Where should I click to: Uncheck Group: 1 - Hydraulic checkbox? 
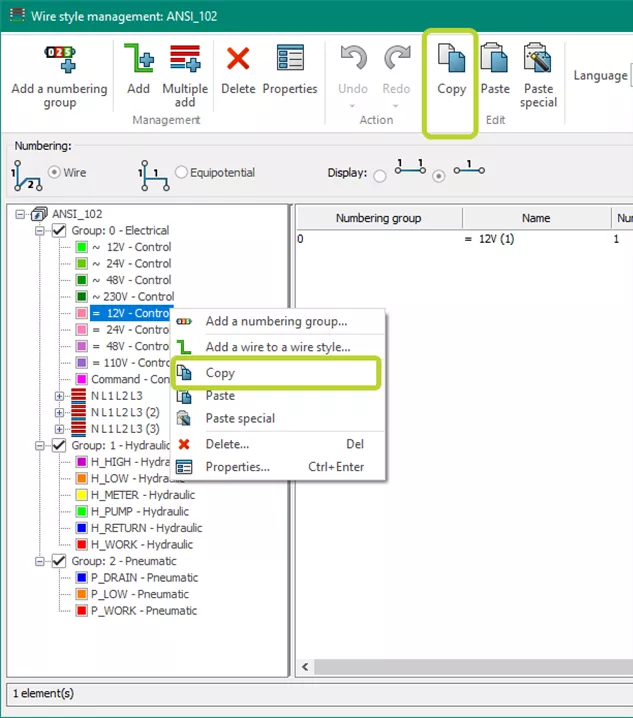(59, 445)
